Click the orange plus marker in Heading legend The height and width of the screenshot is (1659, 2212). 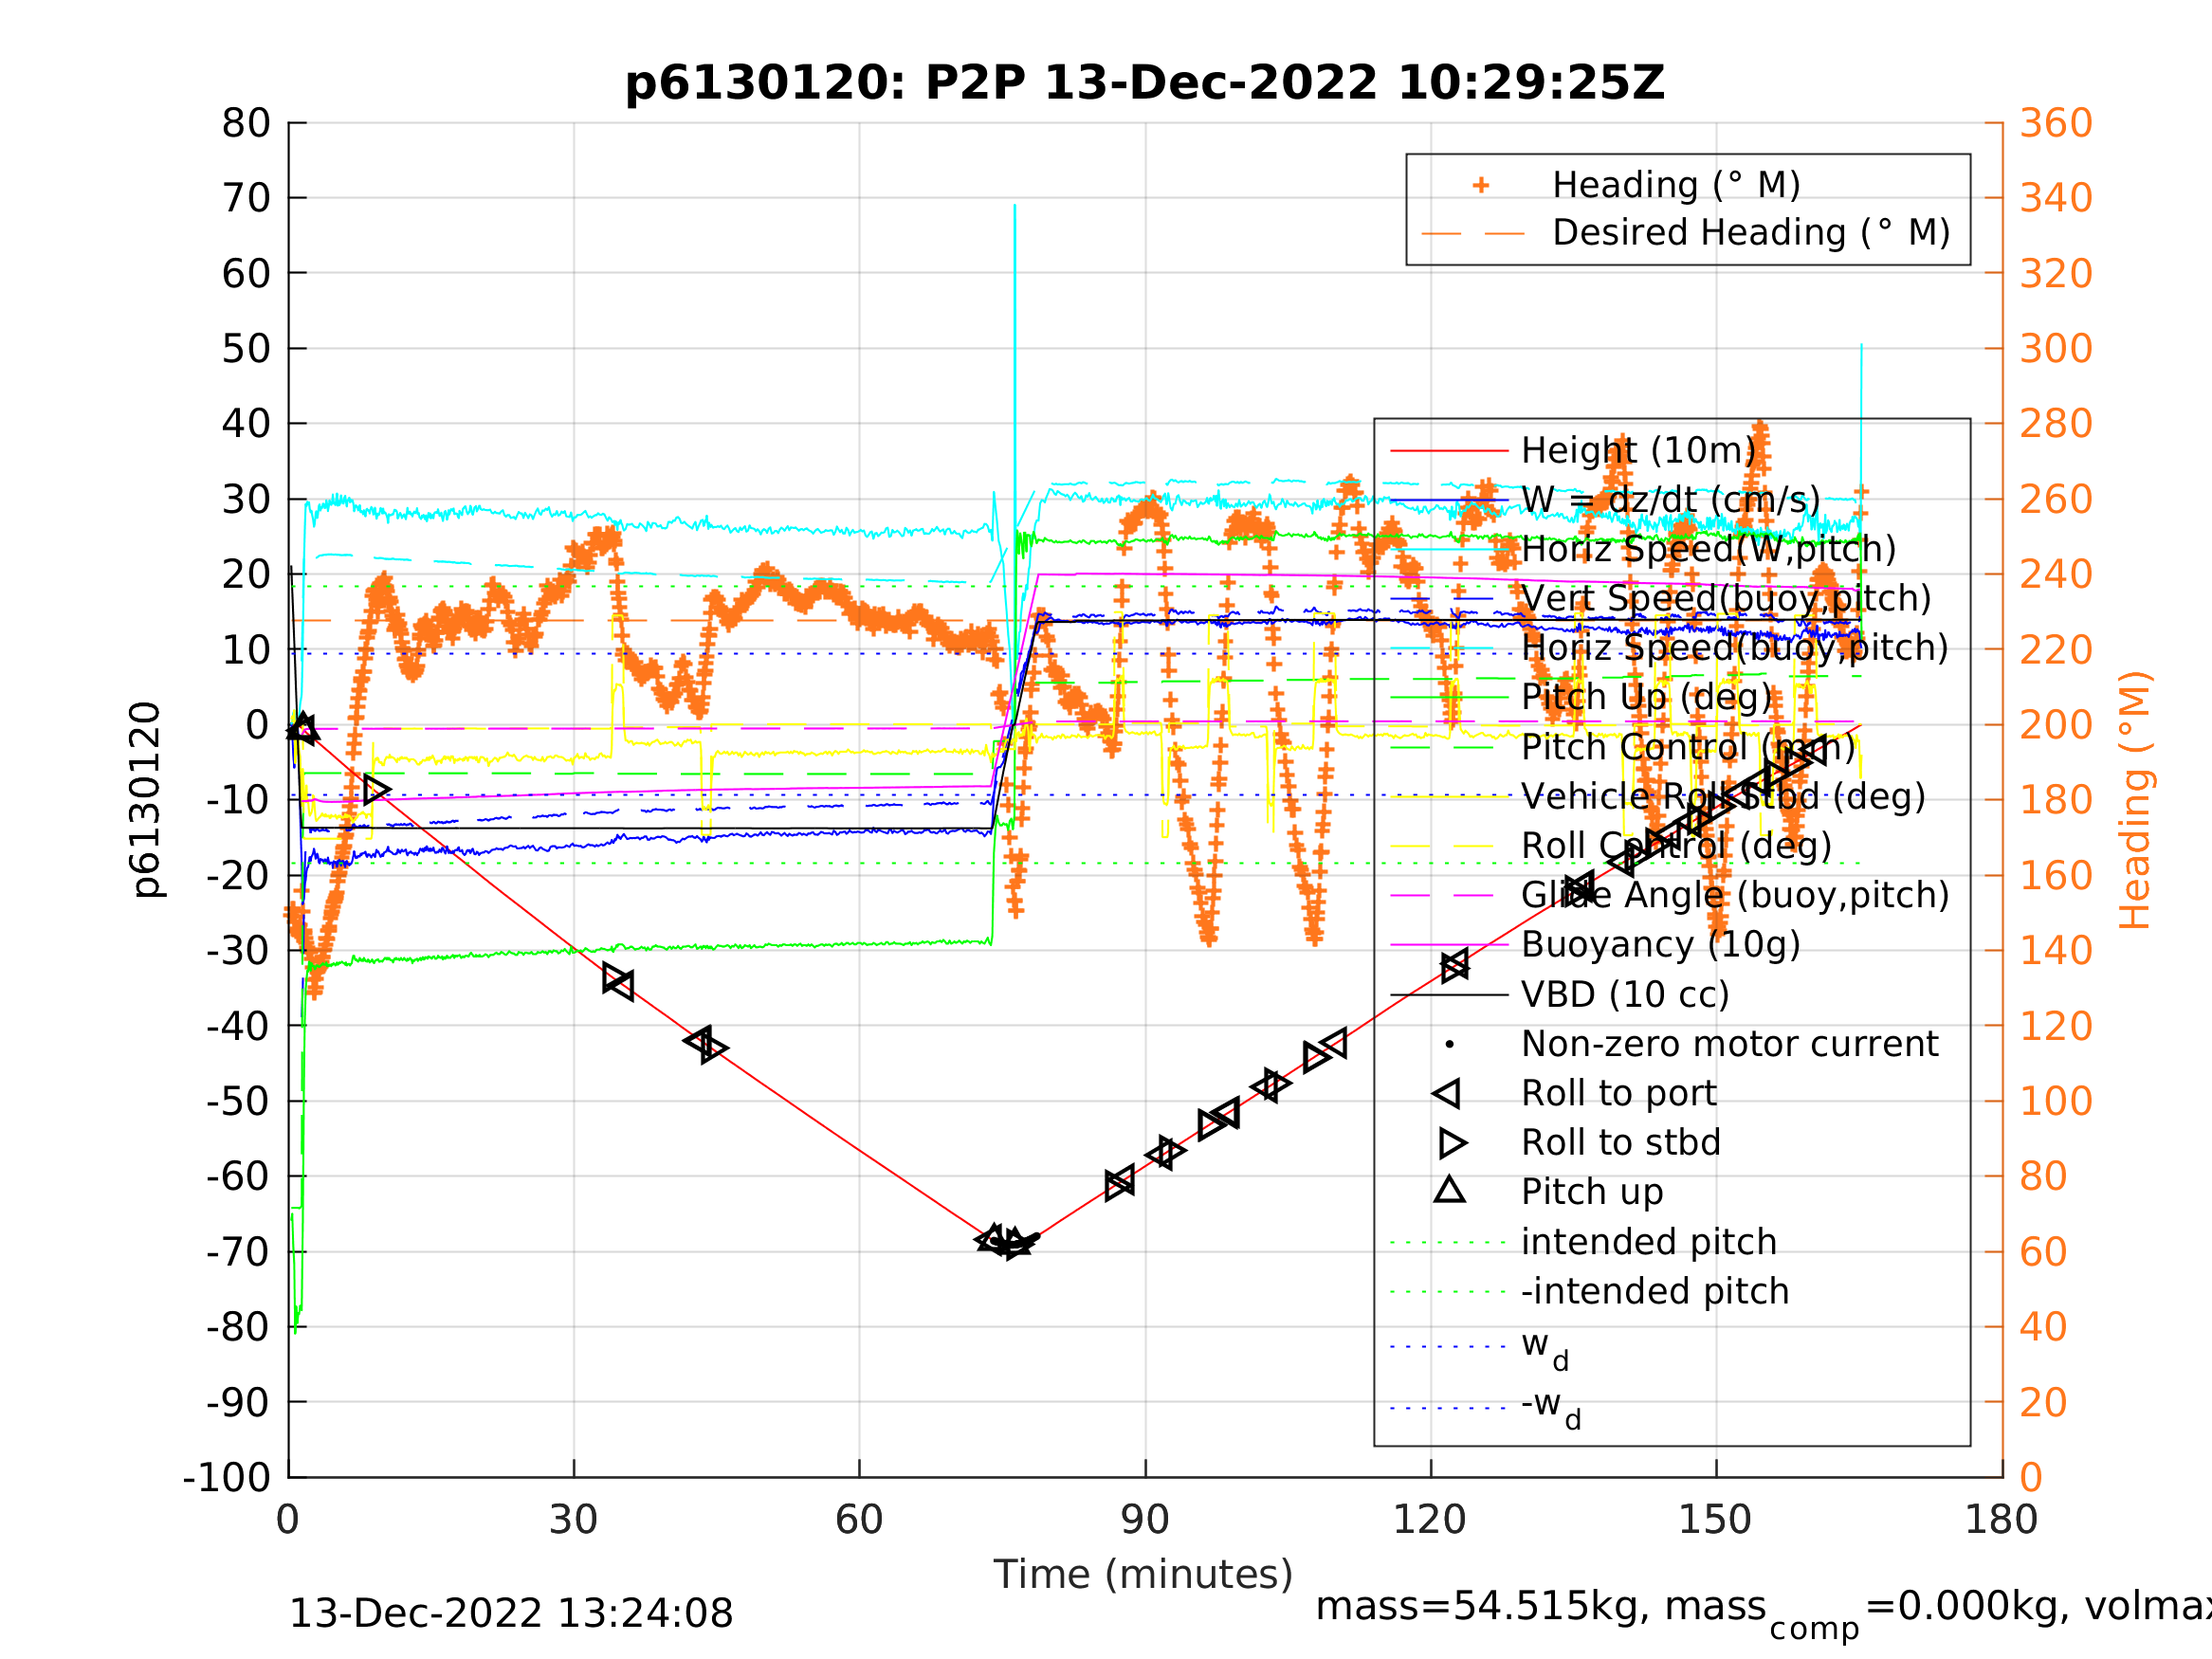(1481, 185)
